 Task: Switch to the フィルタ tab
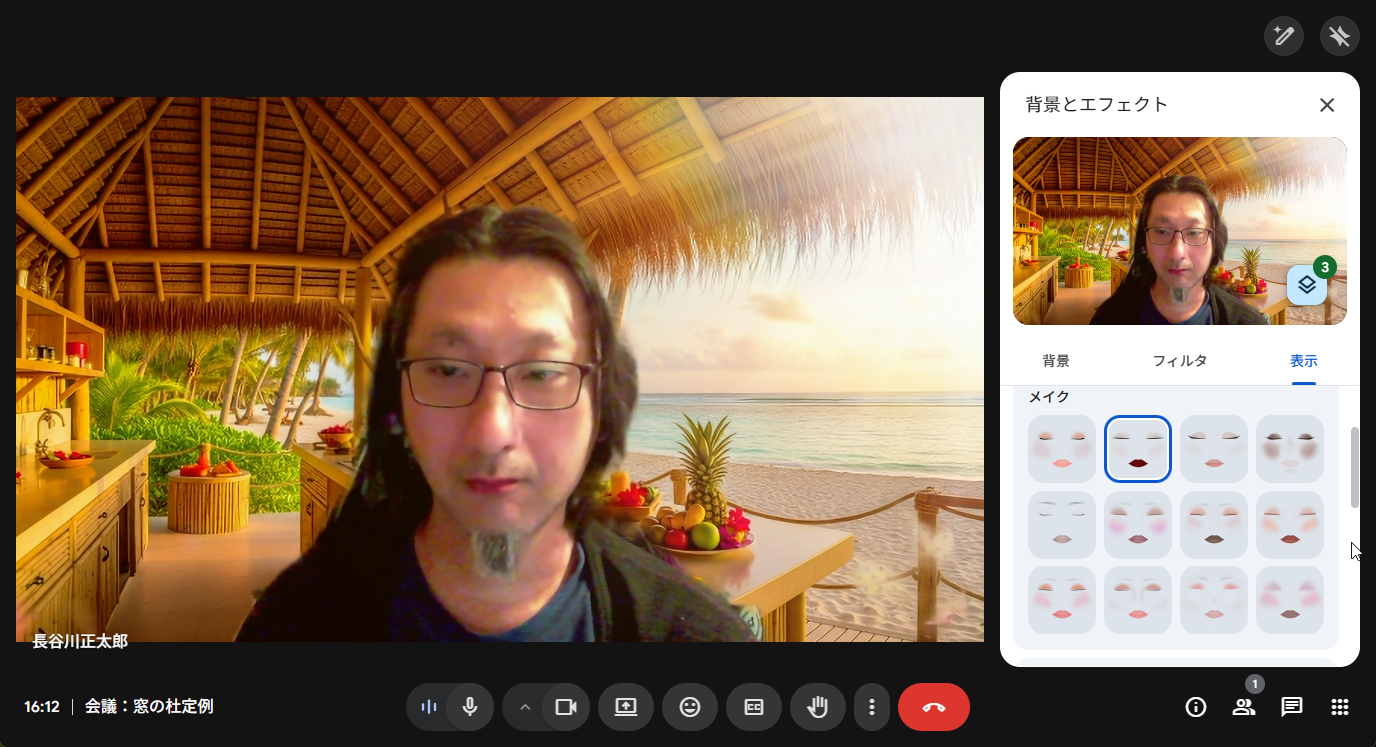(1180, 361)
